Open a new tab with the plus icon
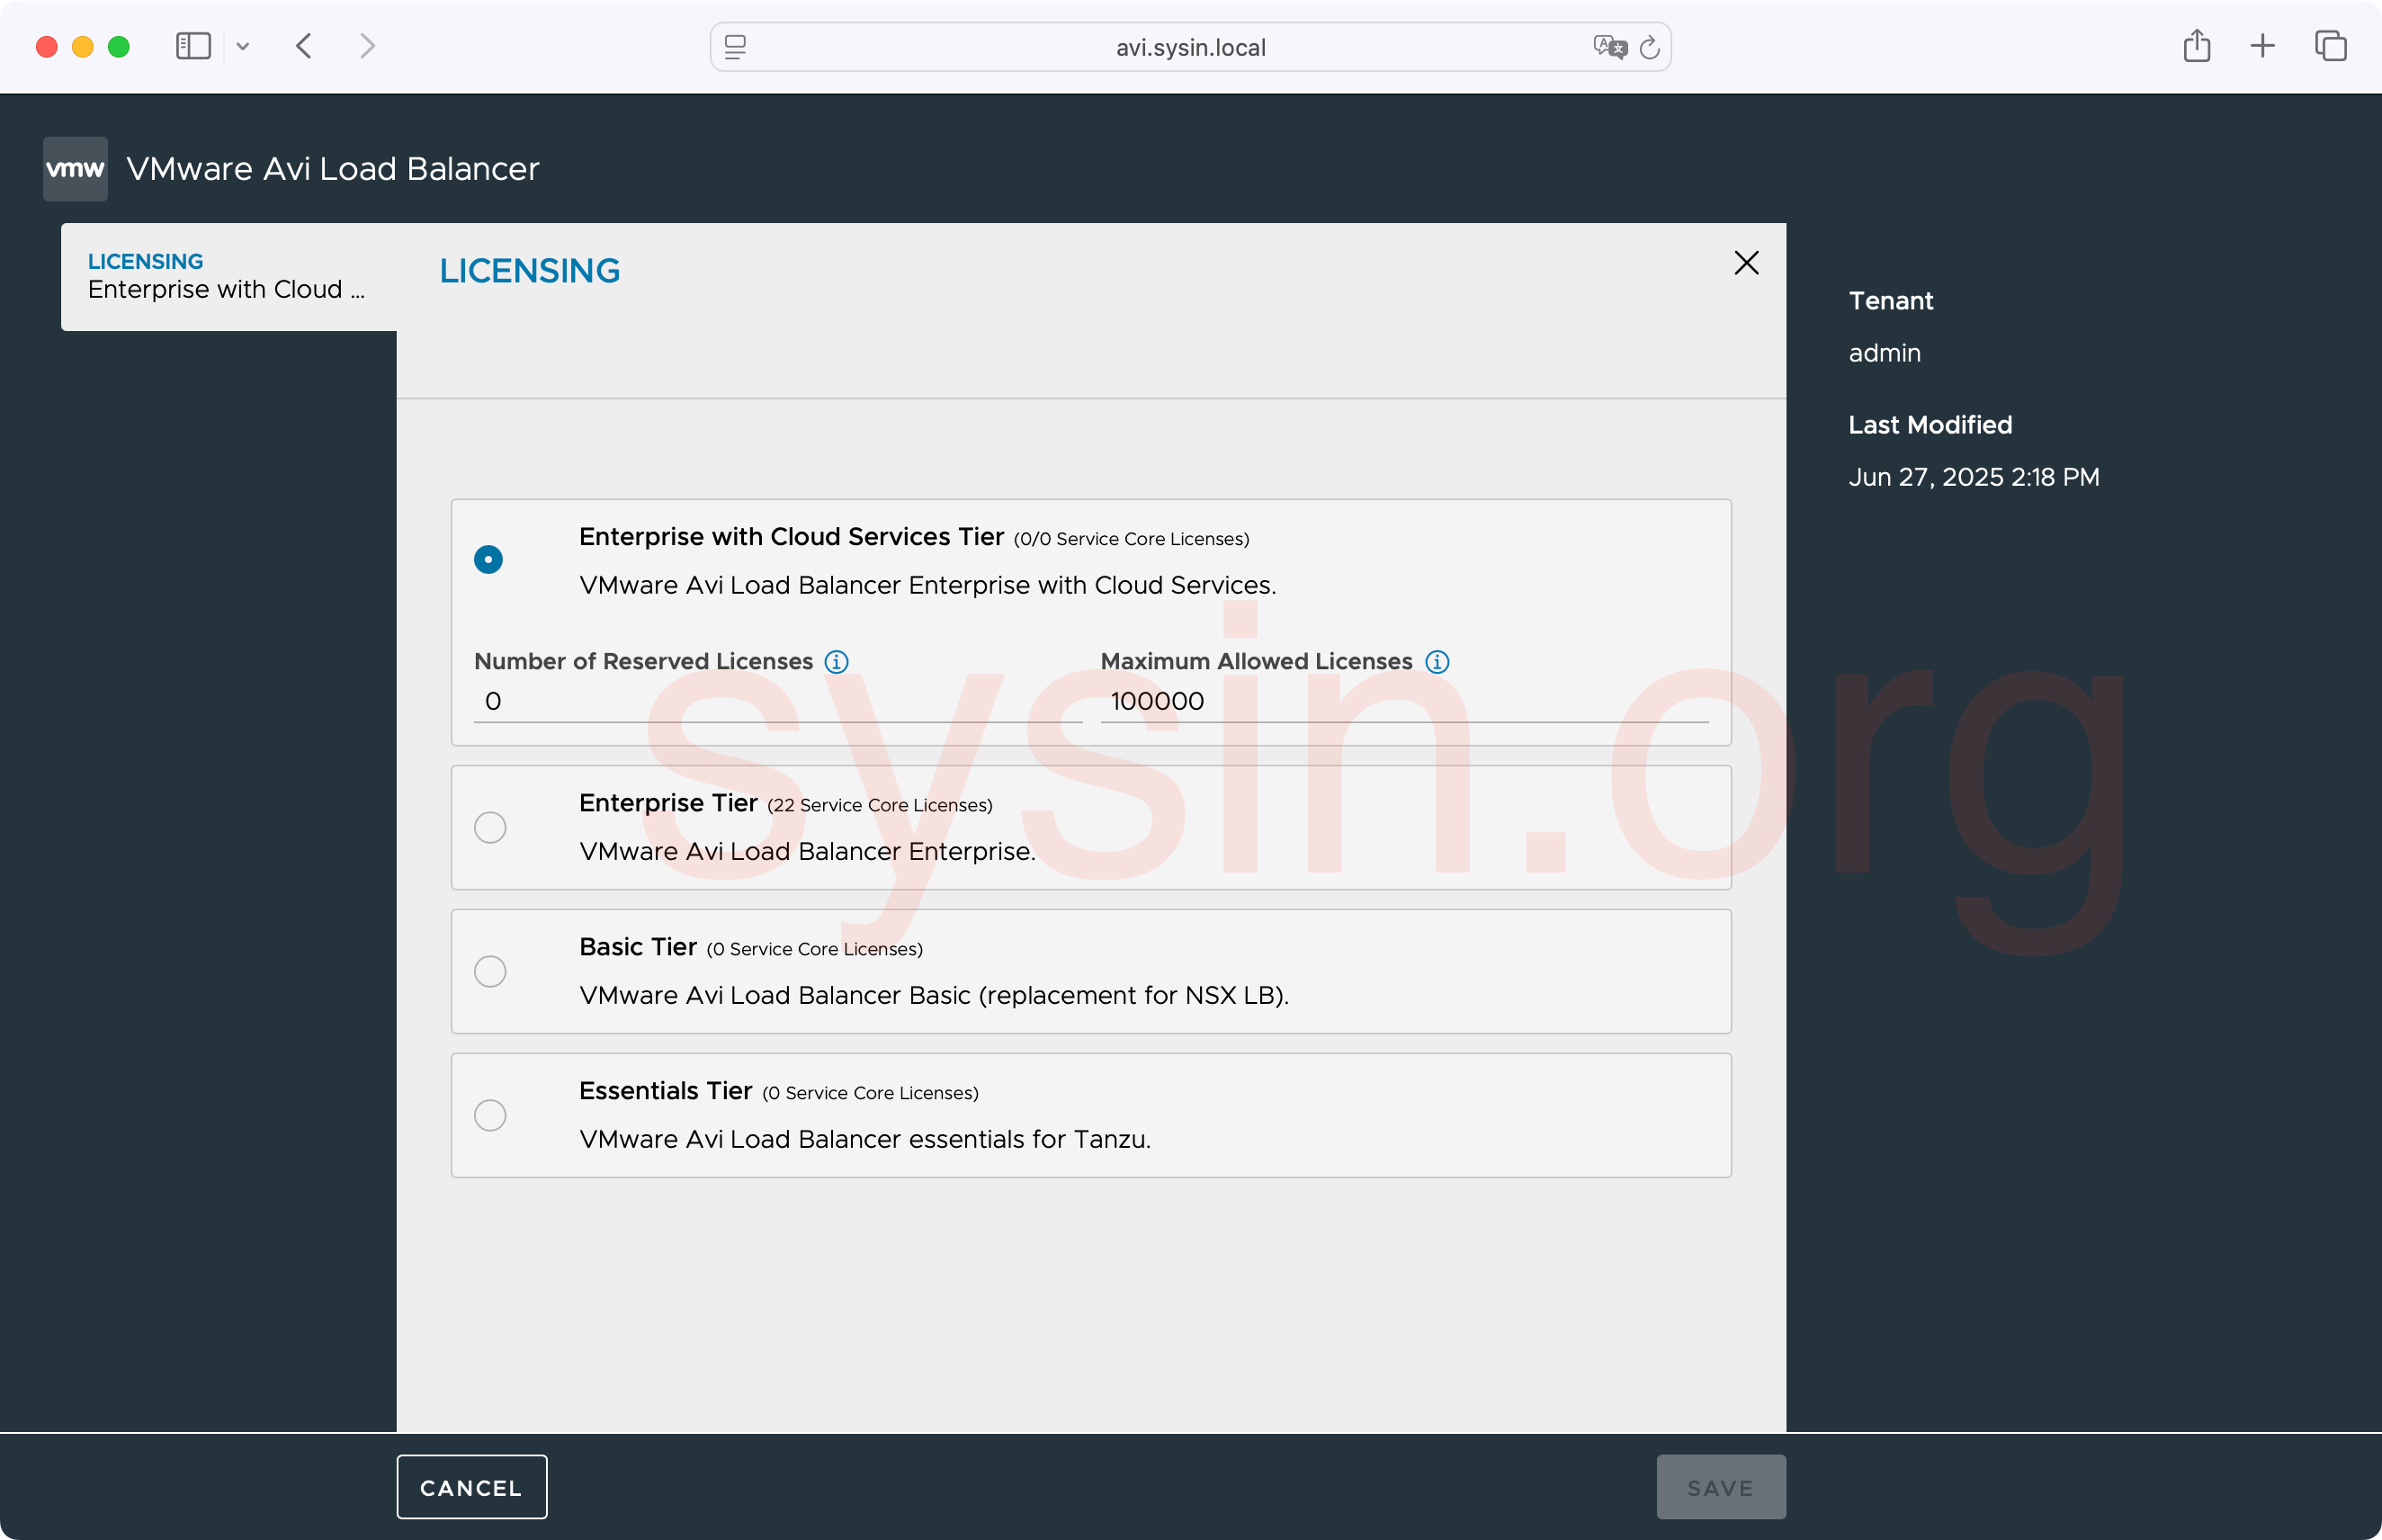This screenshot has height=1540, width=2382. pyautogui.click(x=2262, y=46)
